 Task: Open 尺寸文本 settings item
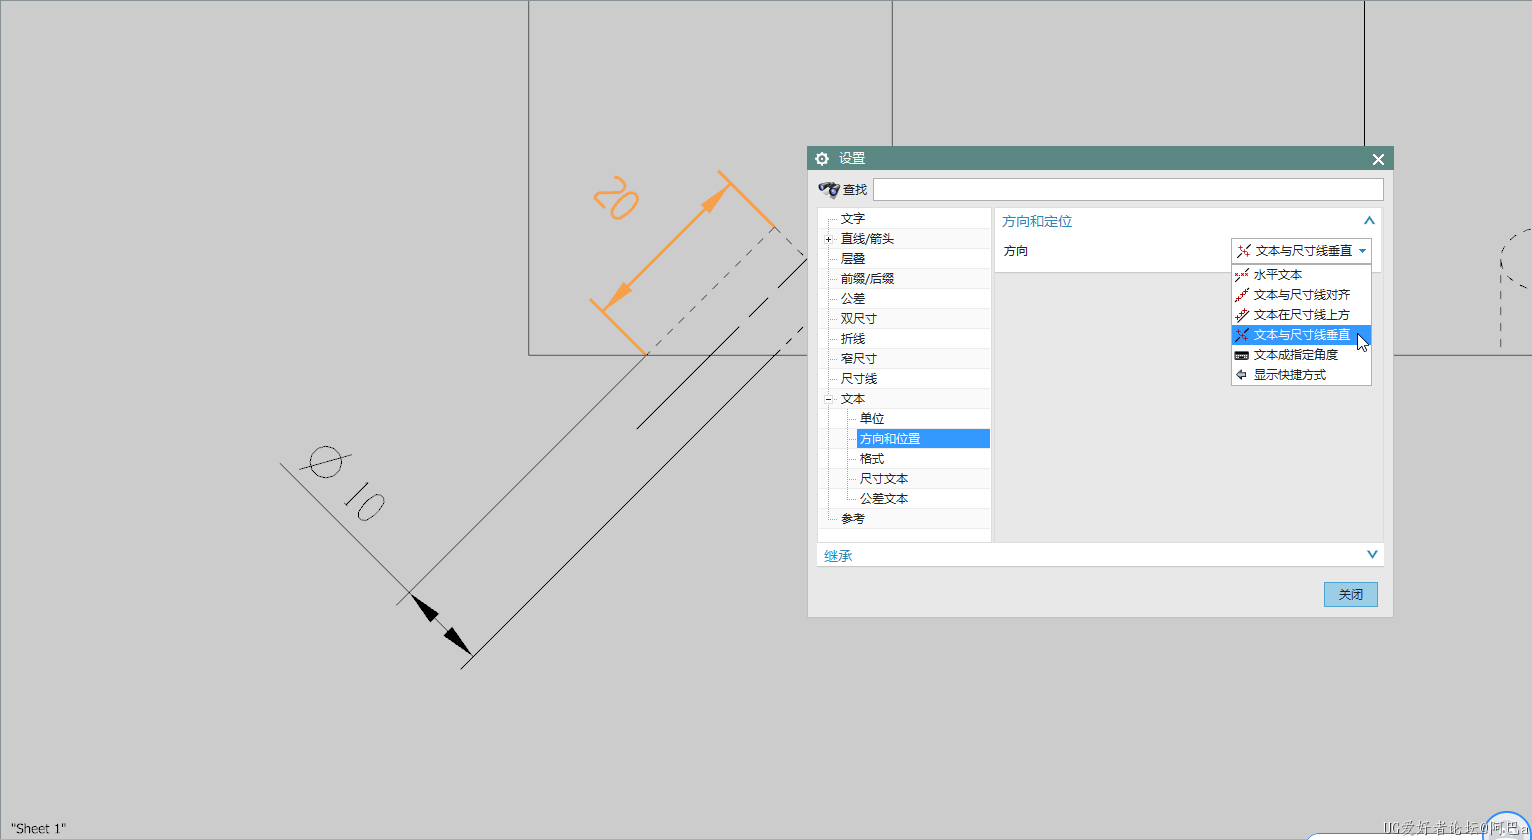pyautogui.click(x=884, y=479)
